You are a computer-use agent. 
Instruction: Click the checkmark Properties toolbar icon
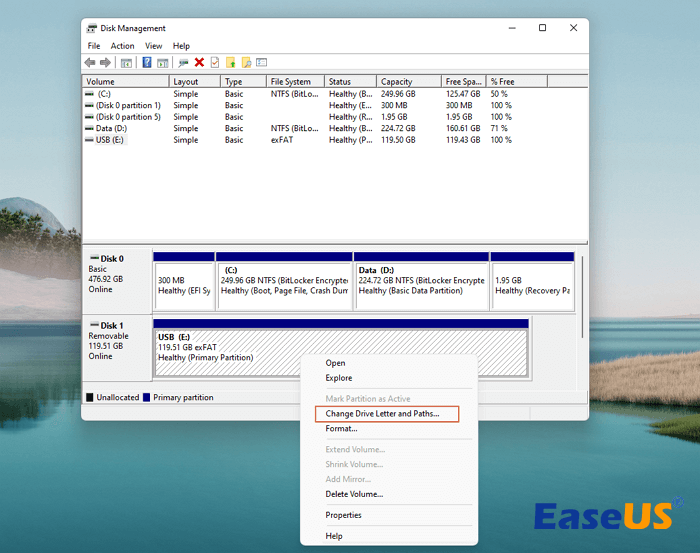pos(214,62)
